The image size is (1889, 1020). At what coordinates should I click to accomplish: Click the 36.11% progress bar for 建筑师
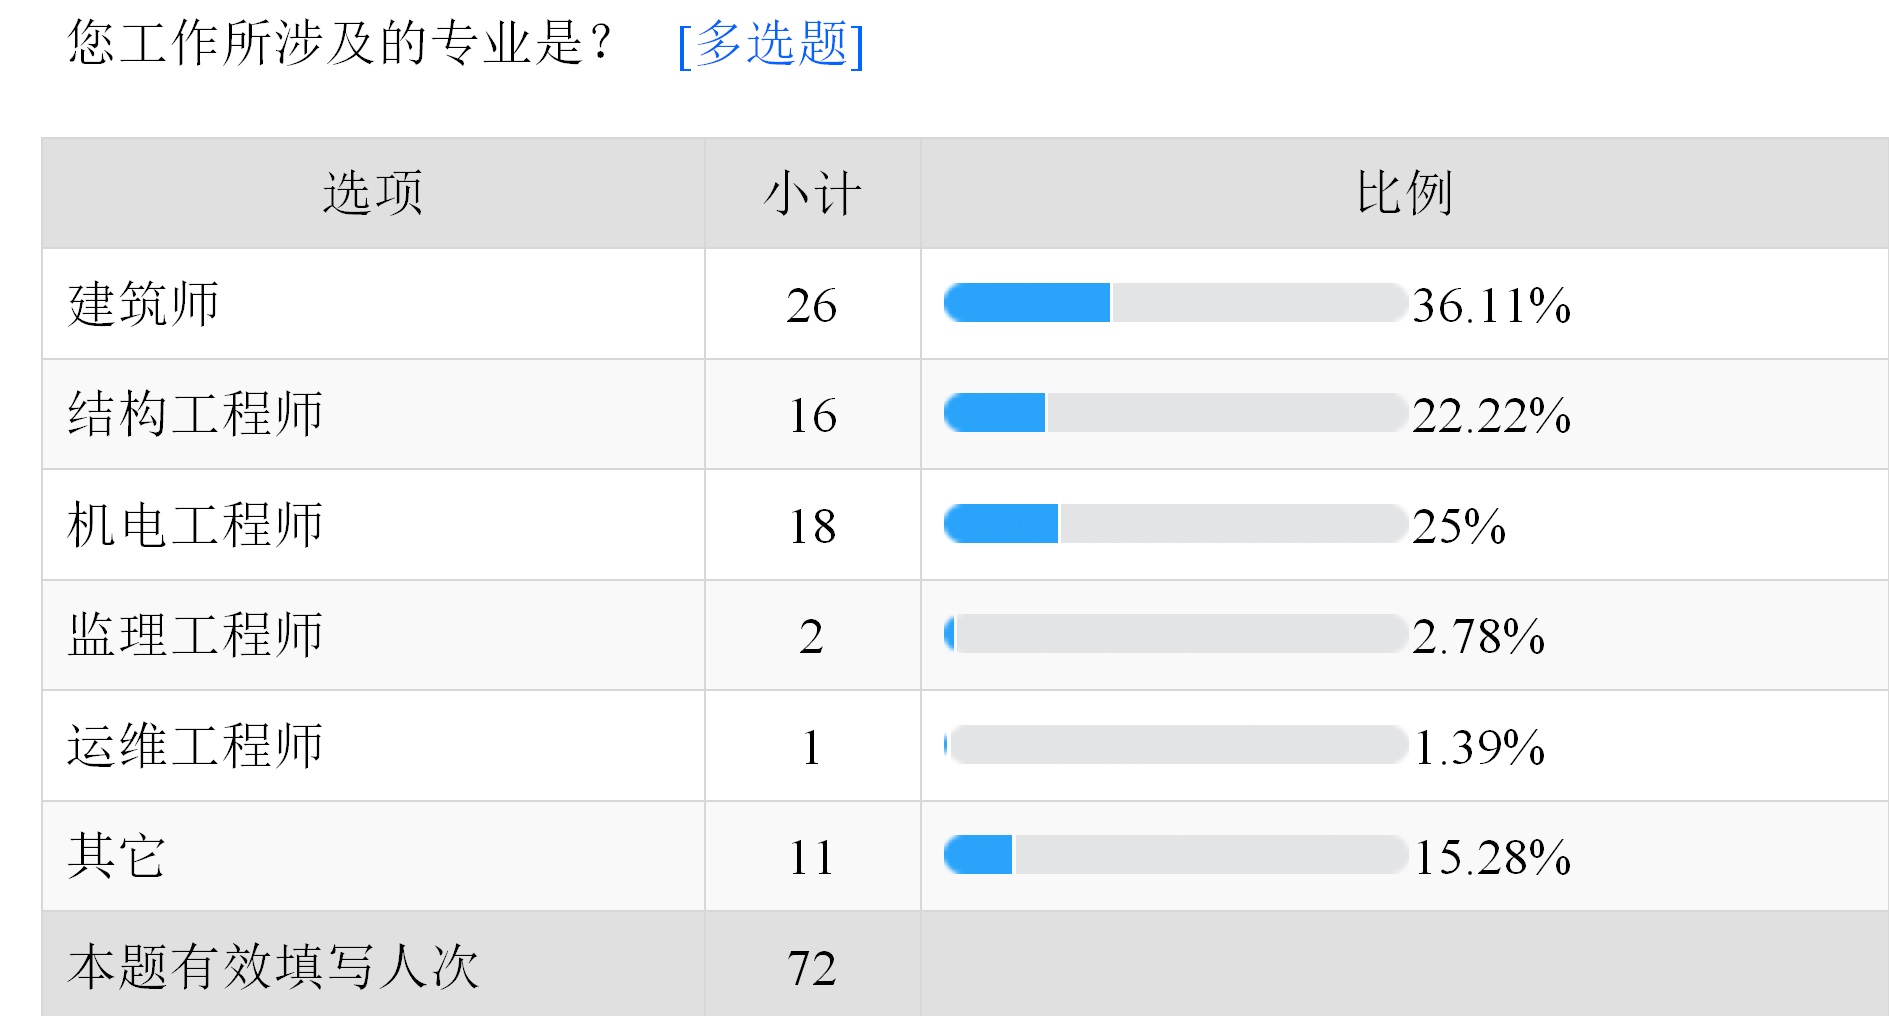[1176, 303]
